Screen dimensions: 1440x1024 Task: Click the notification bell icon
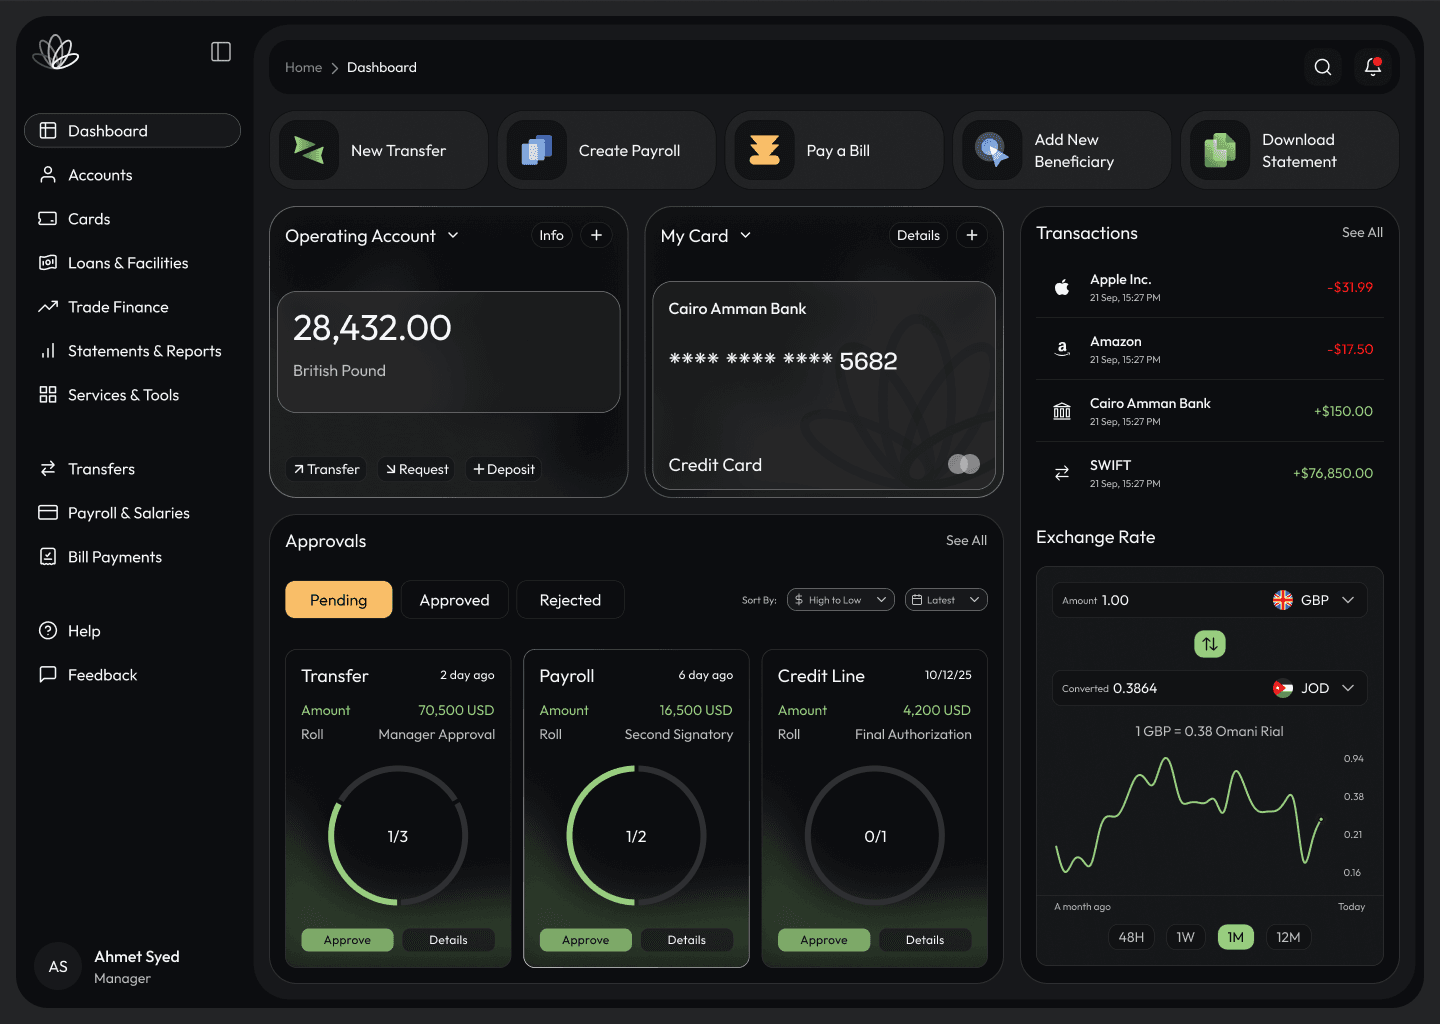(1372, 67)
